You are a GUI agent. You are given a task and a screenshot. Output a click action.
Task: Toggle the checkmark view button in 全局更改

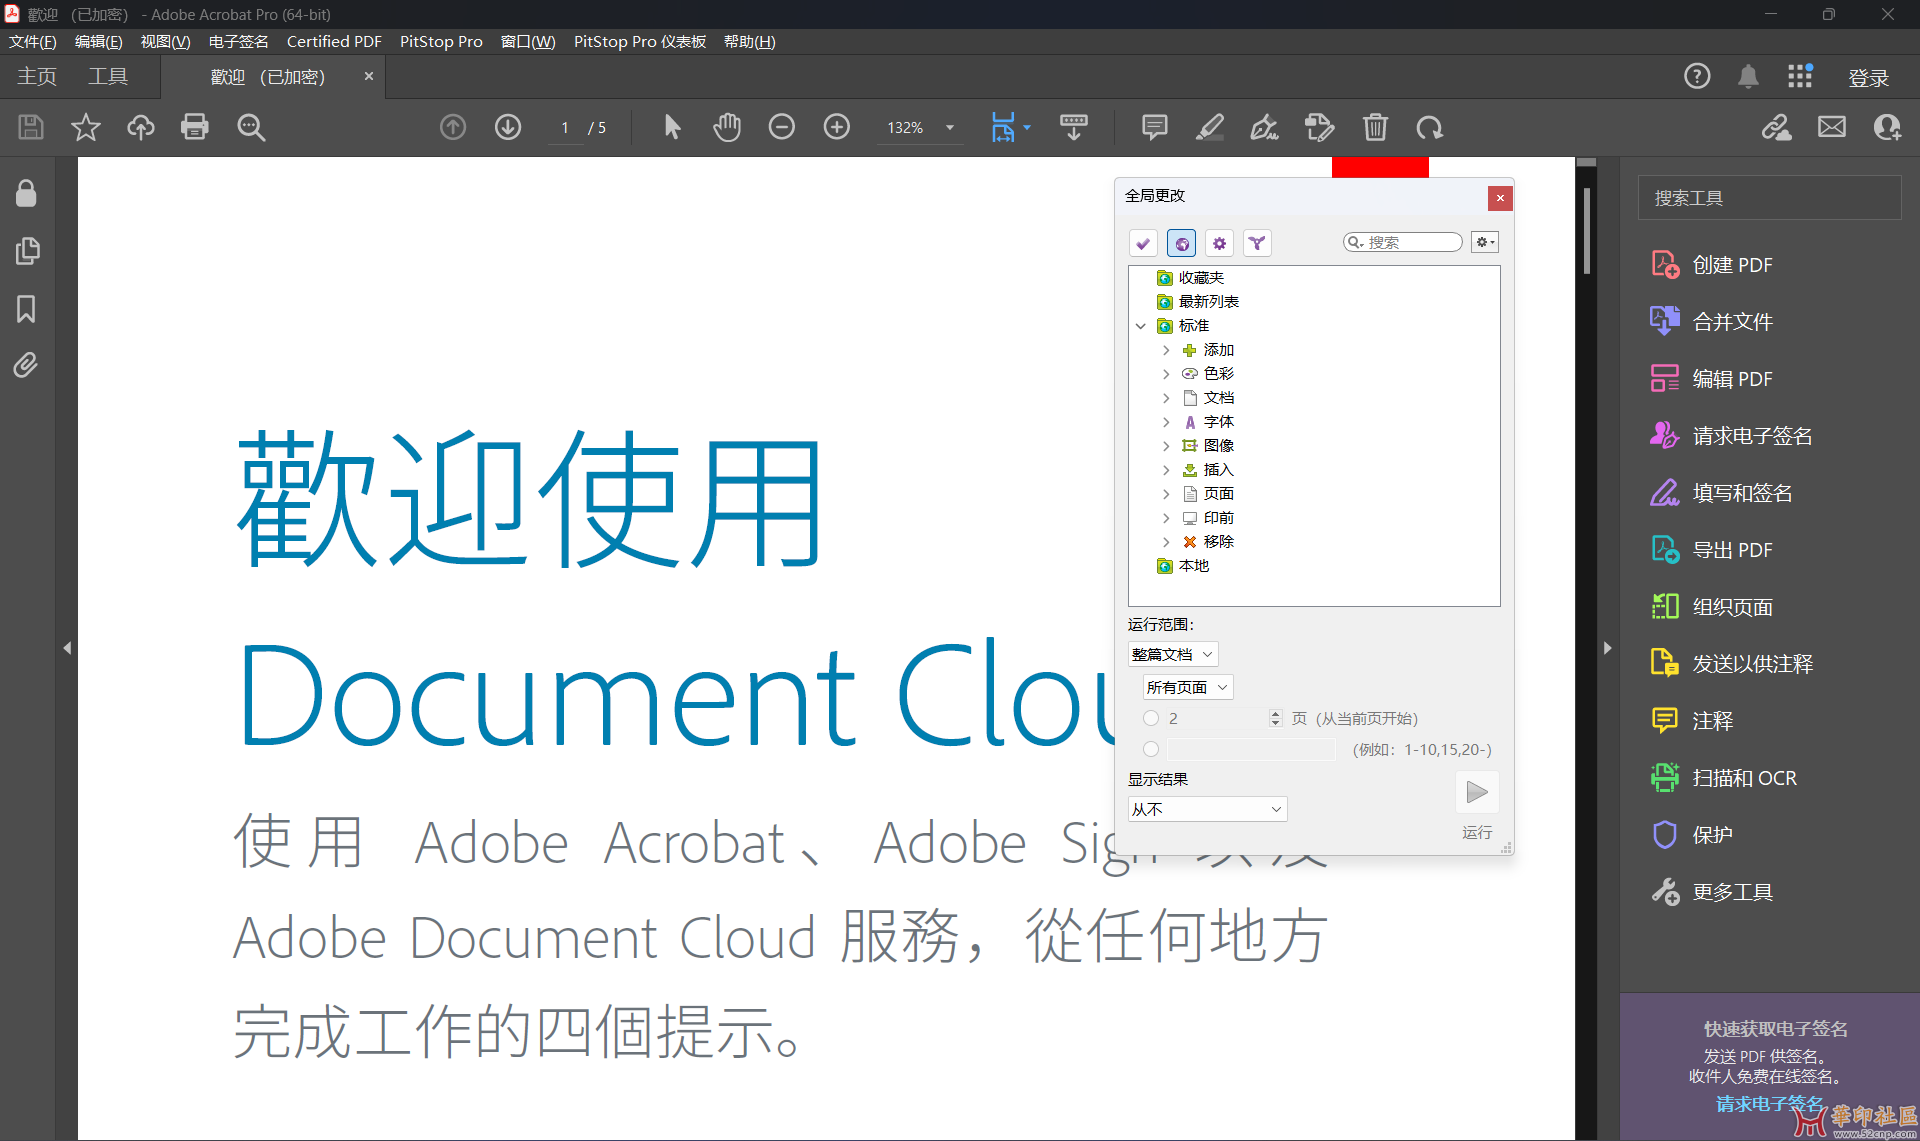click(x=1143, y=243)
